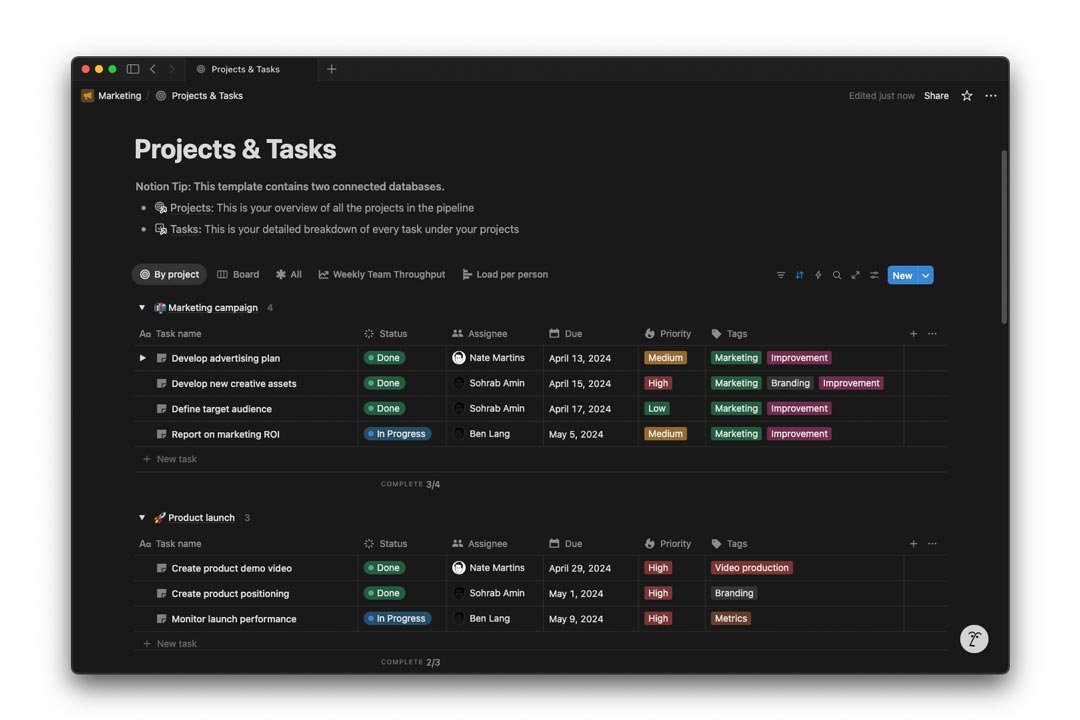This screenshot has width=1080, height=720.
Task: Favorite the page using the star icon
Action: (x=966, y=95)
